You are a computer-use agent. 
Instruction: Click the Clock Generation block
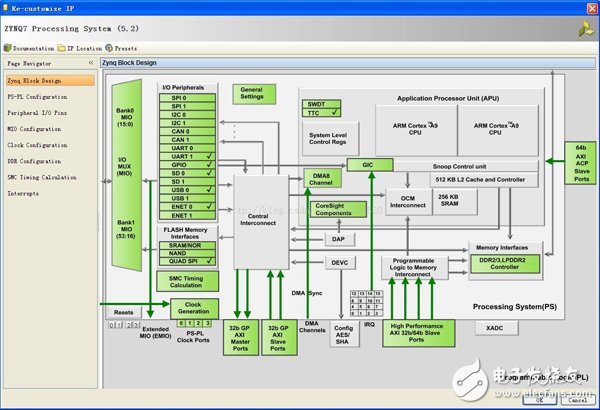(x=193, y=309)
